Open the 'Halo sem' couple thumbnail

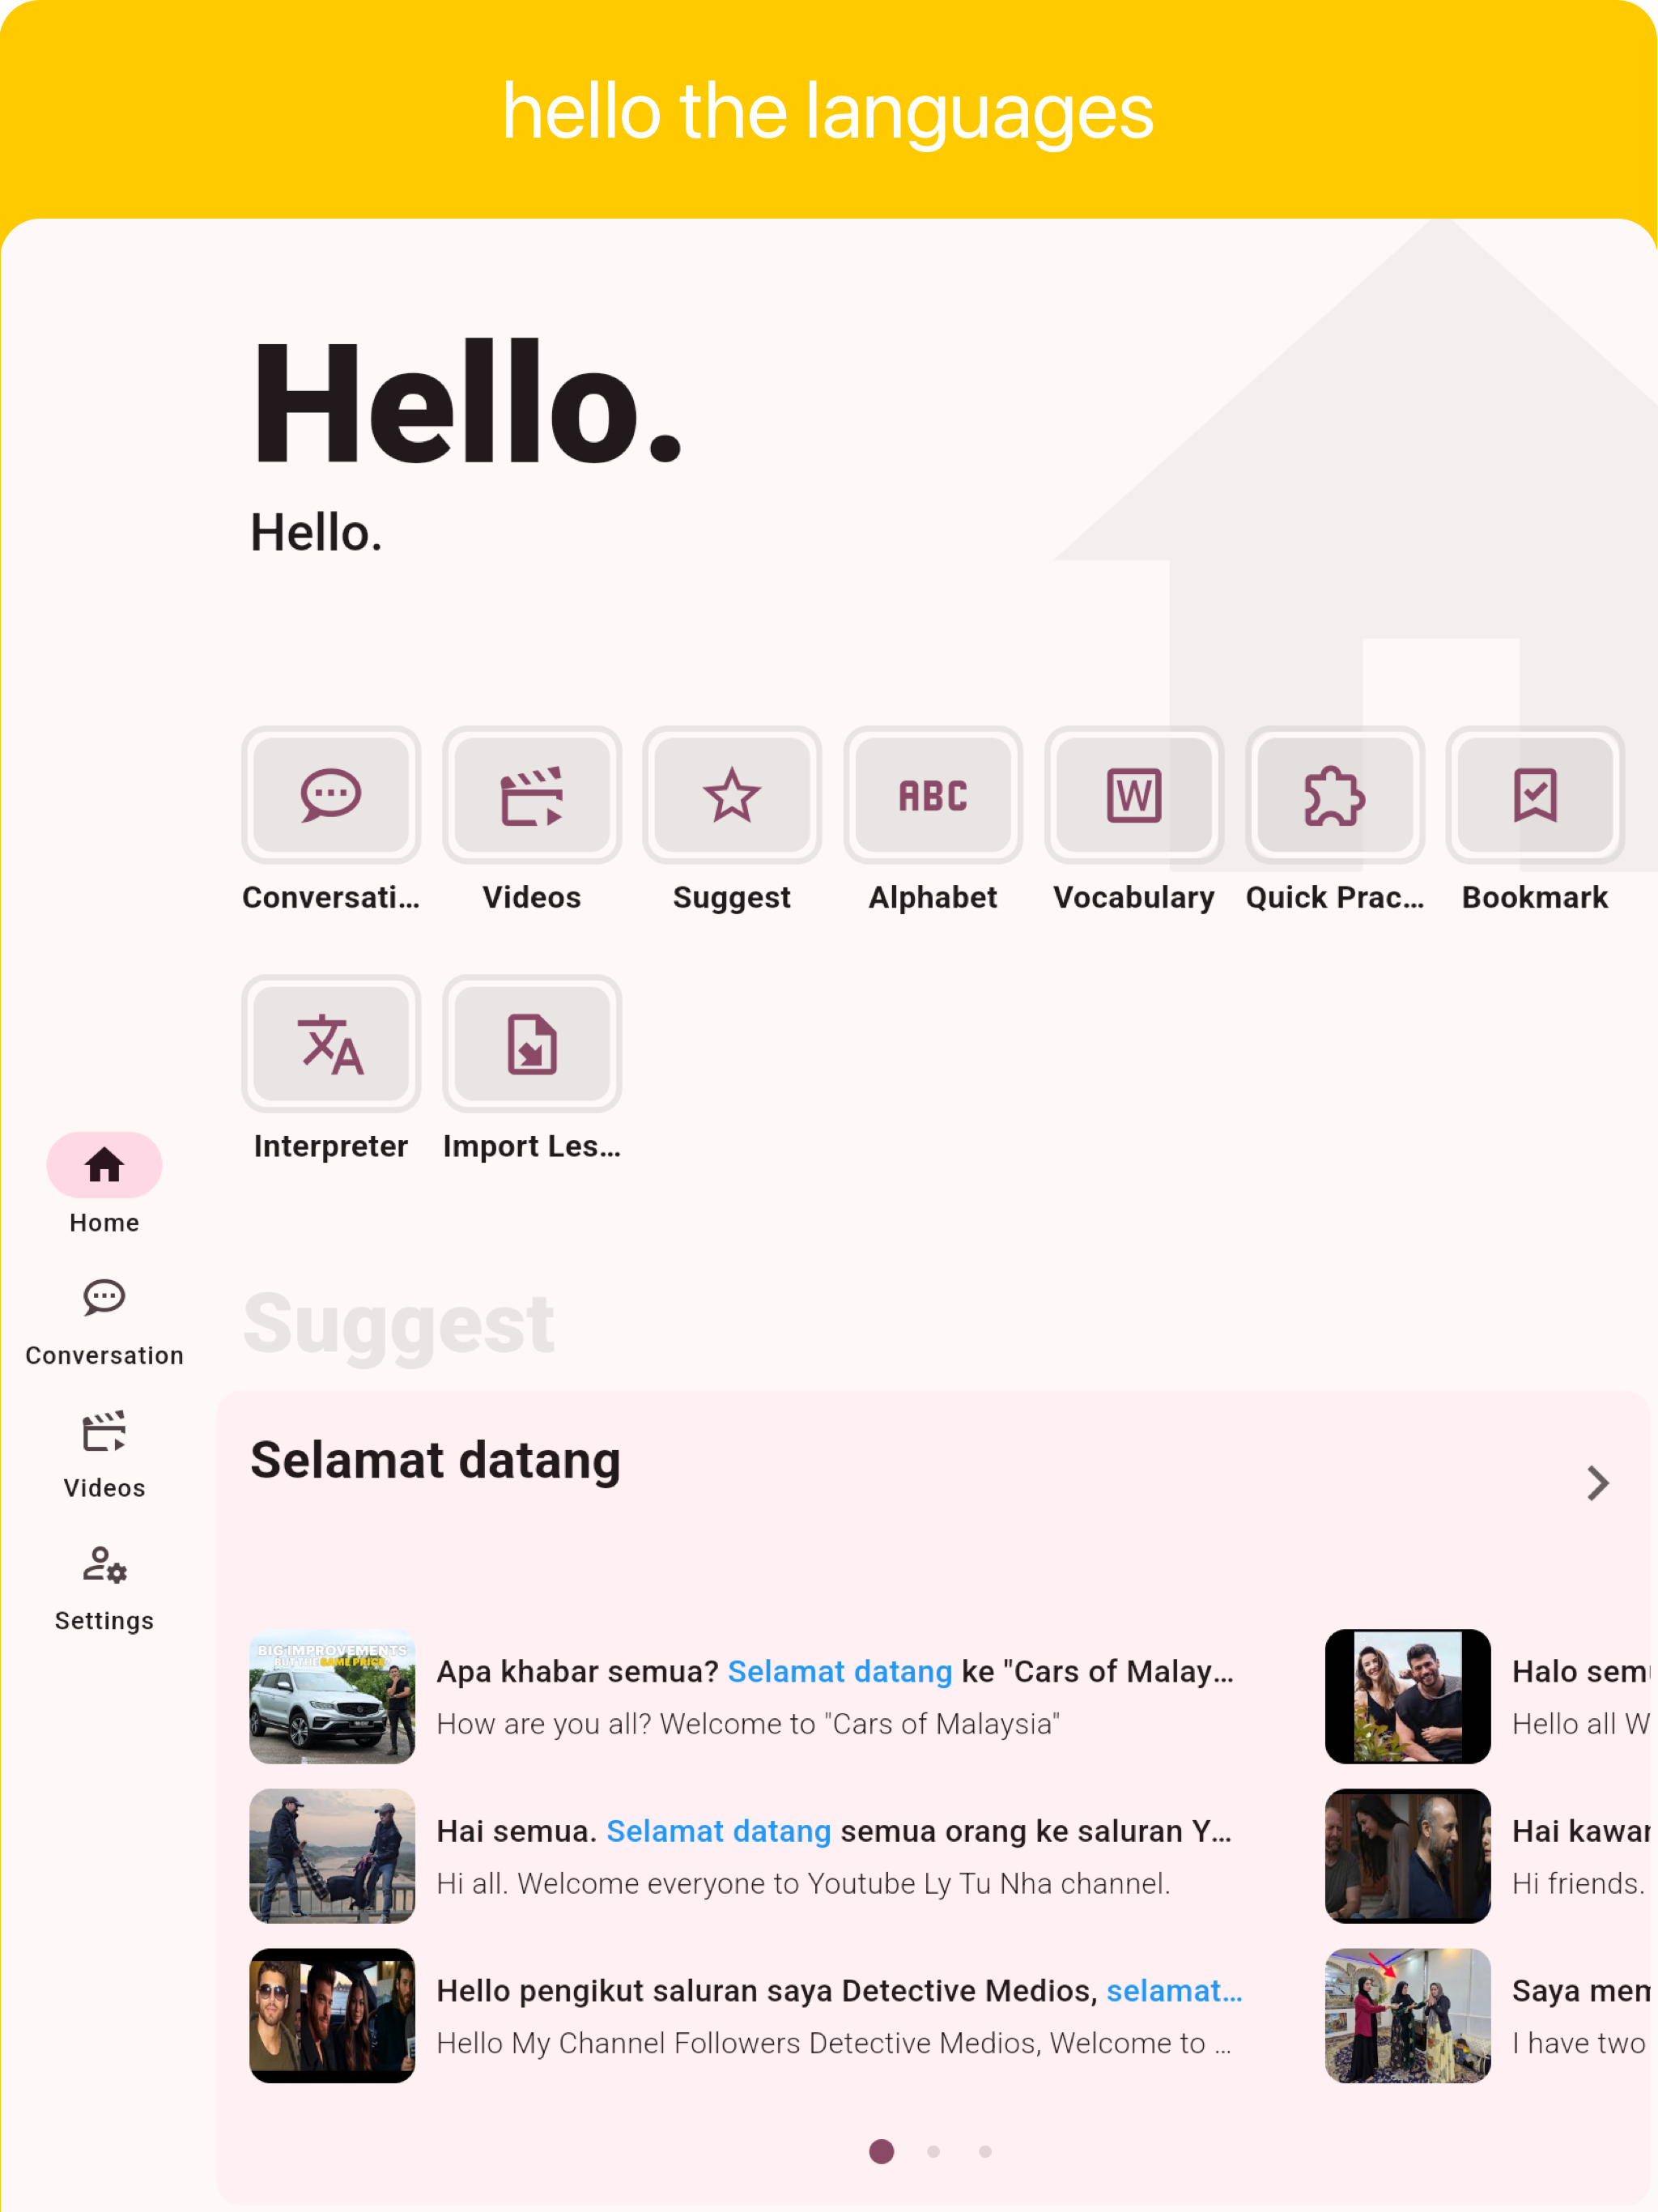coord(1407,1696)
